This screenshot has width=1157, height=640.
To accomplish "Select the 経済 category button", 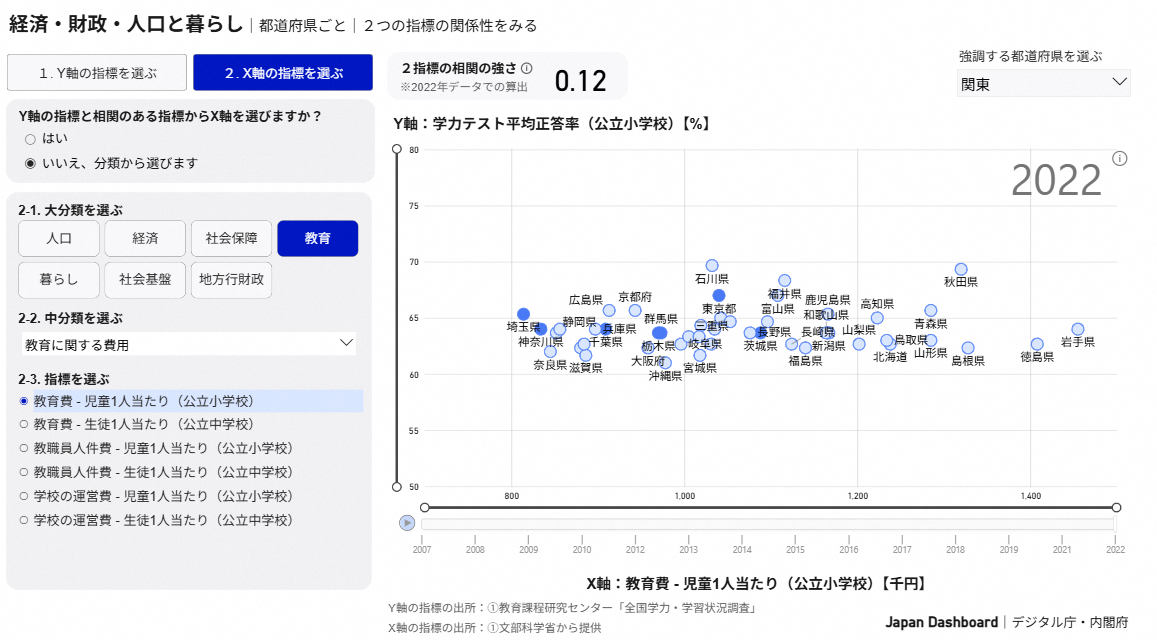I will pyautogui.click(x=144, y=238).
